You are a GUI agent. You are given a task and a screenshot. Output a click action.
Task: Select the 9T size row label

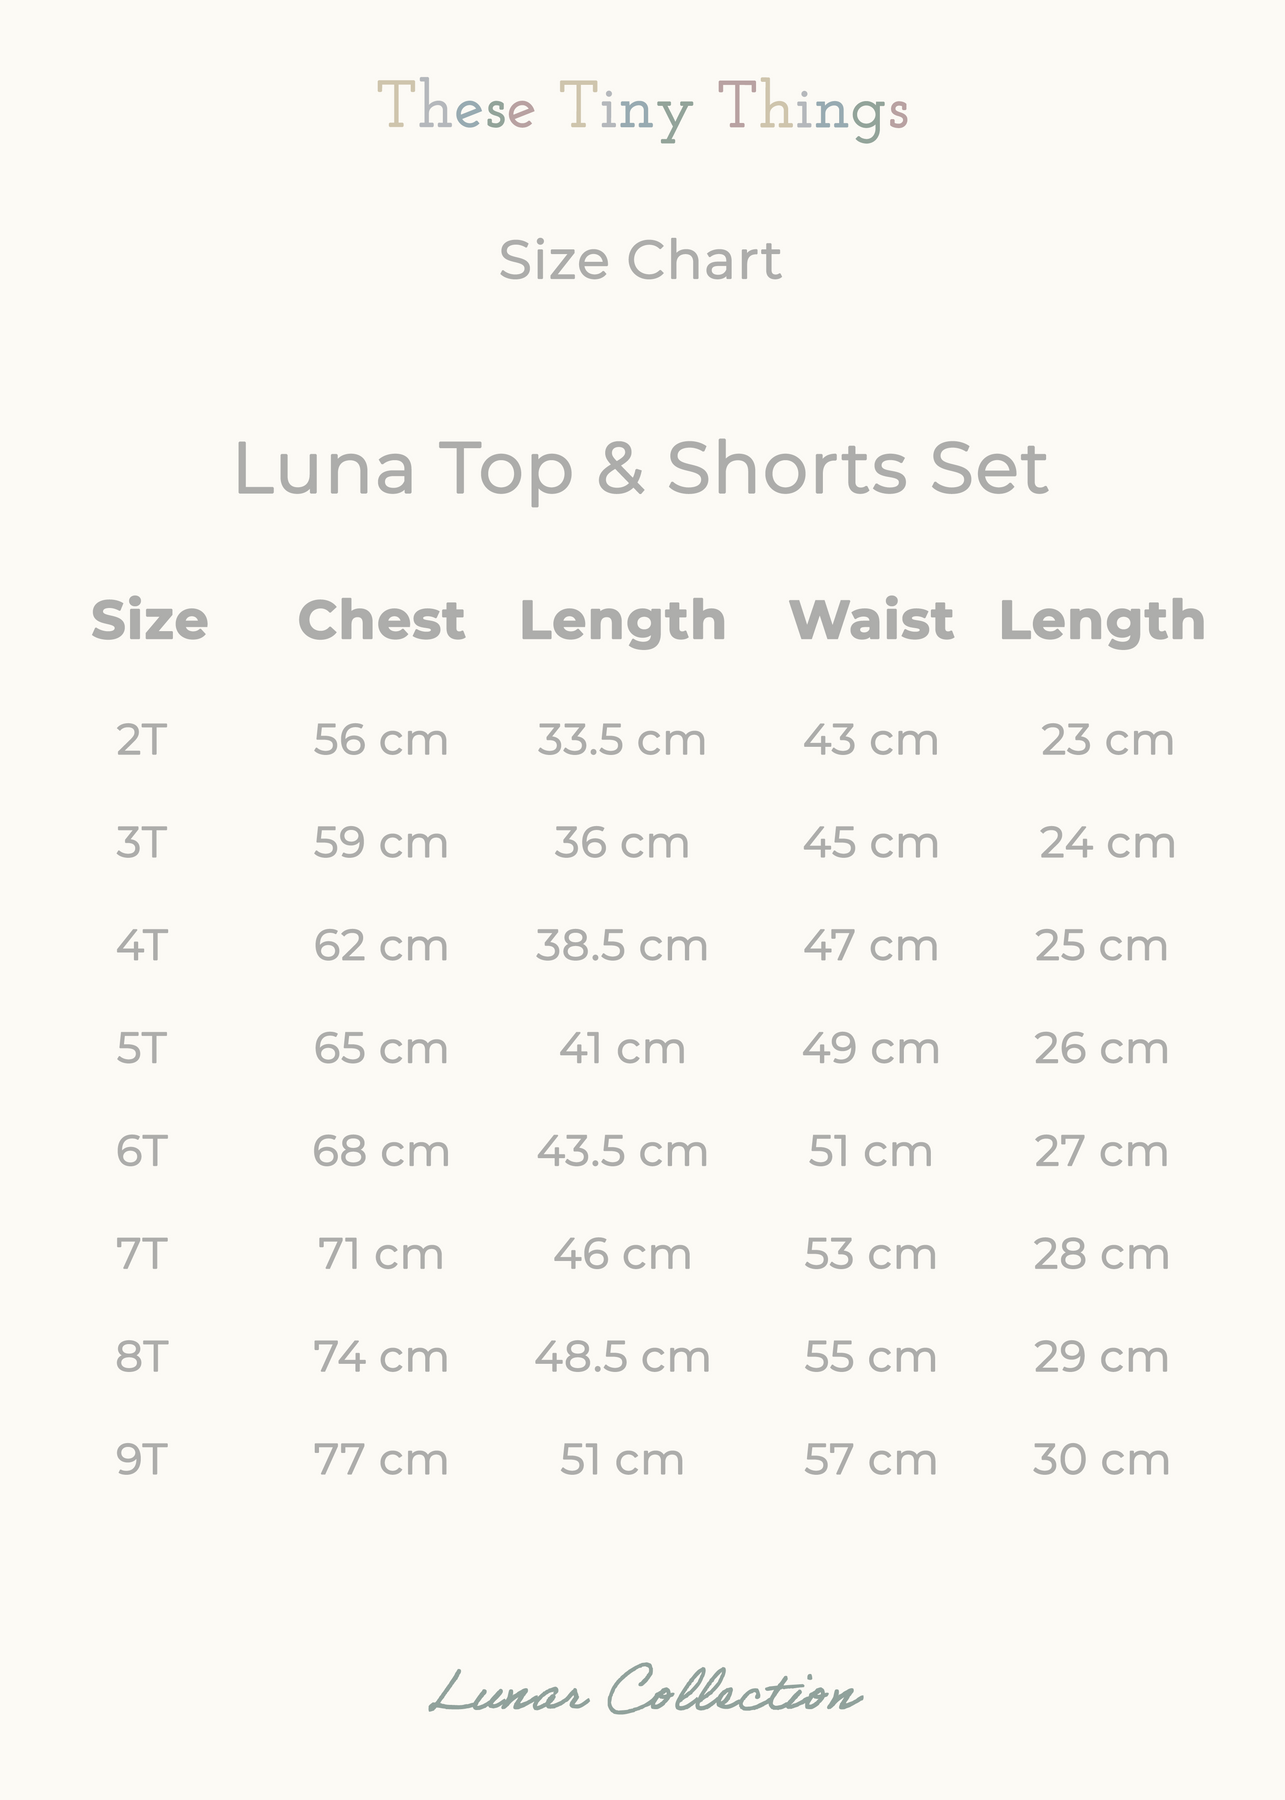tap(141, 1460)
